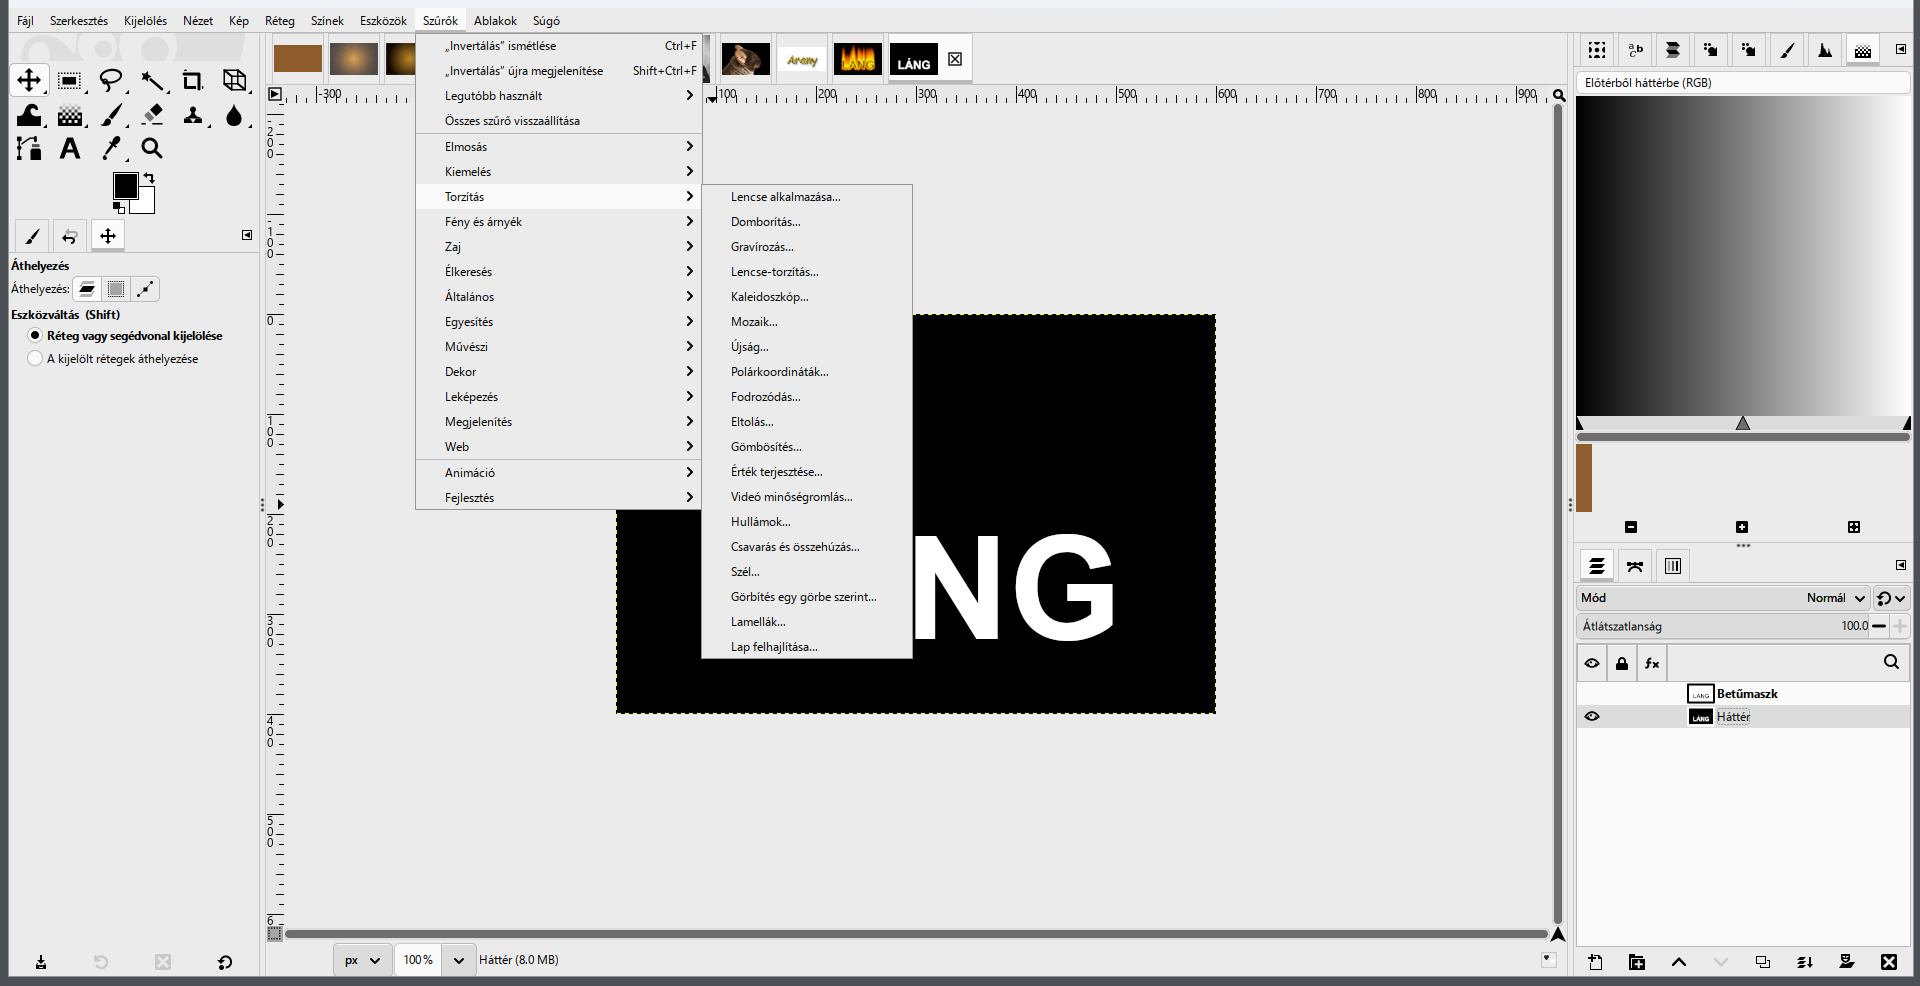Select the Text tool

[x=70, y=148]
